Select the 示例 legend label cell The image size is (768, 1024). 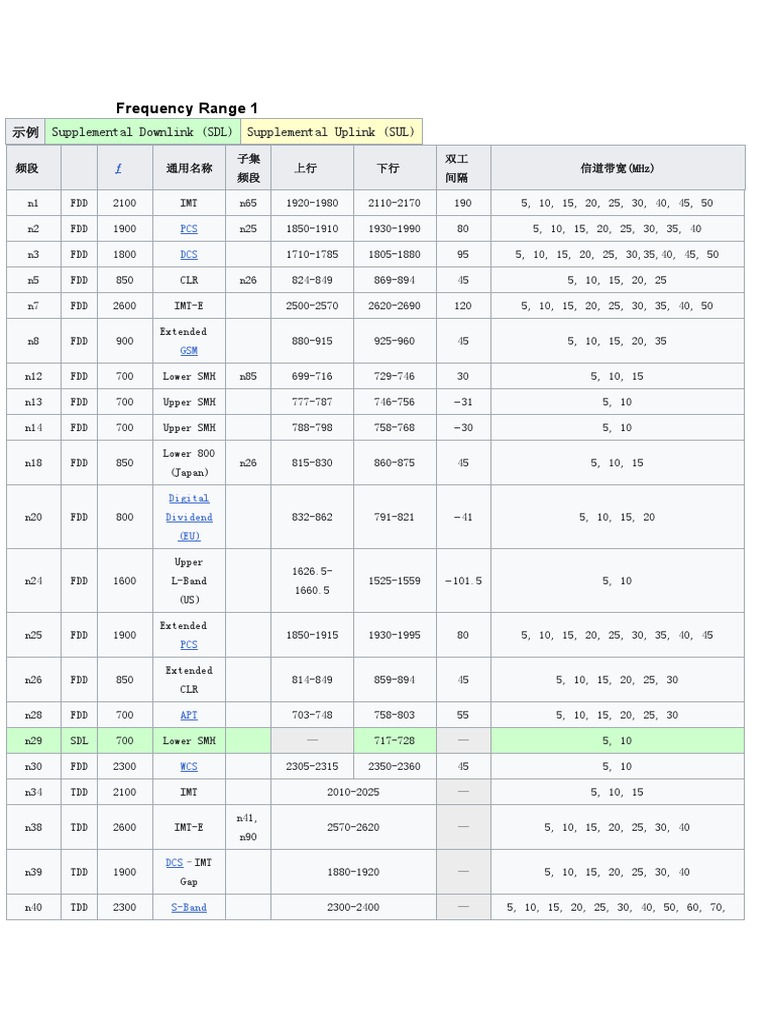tap(25, 132)
